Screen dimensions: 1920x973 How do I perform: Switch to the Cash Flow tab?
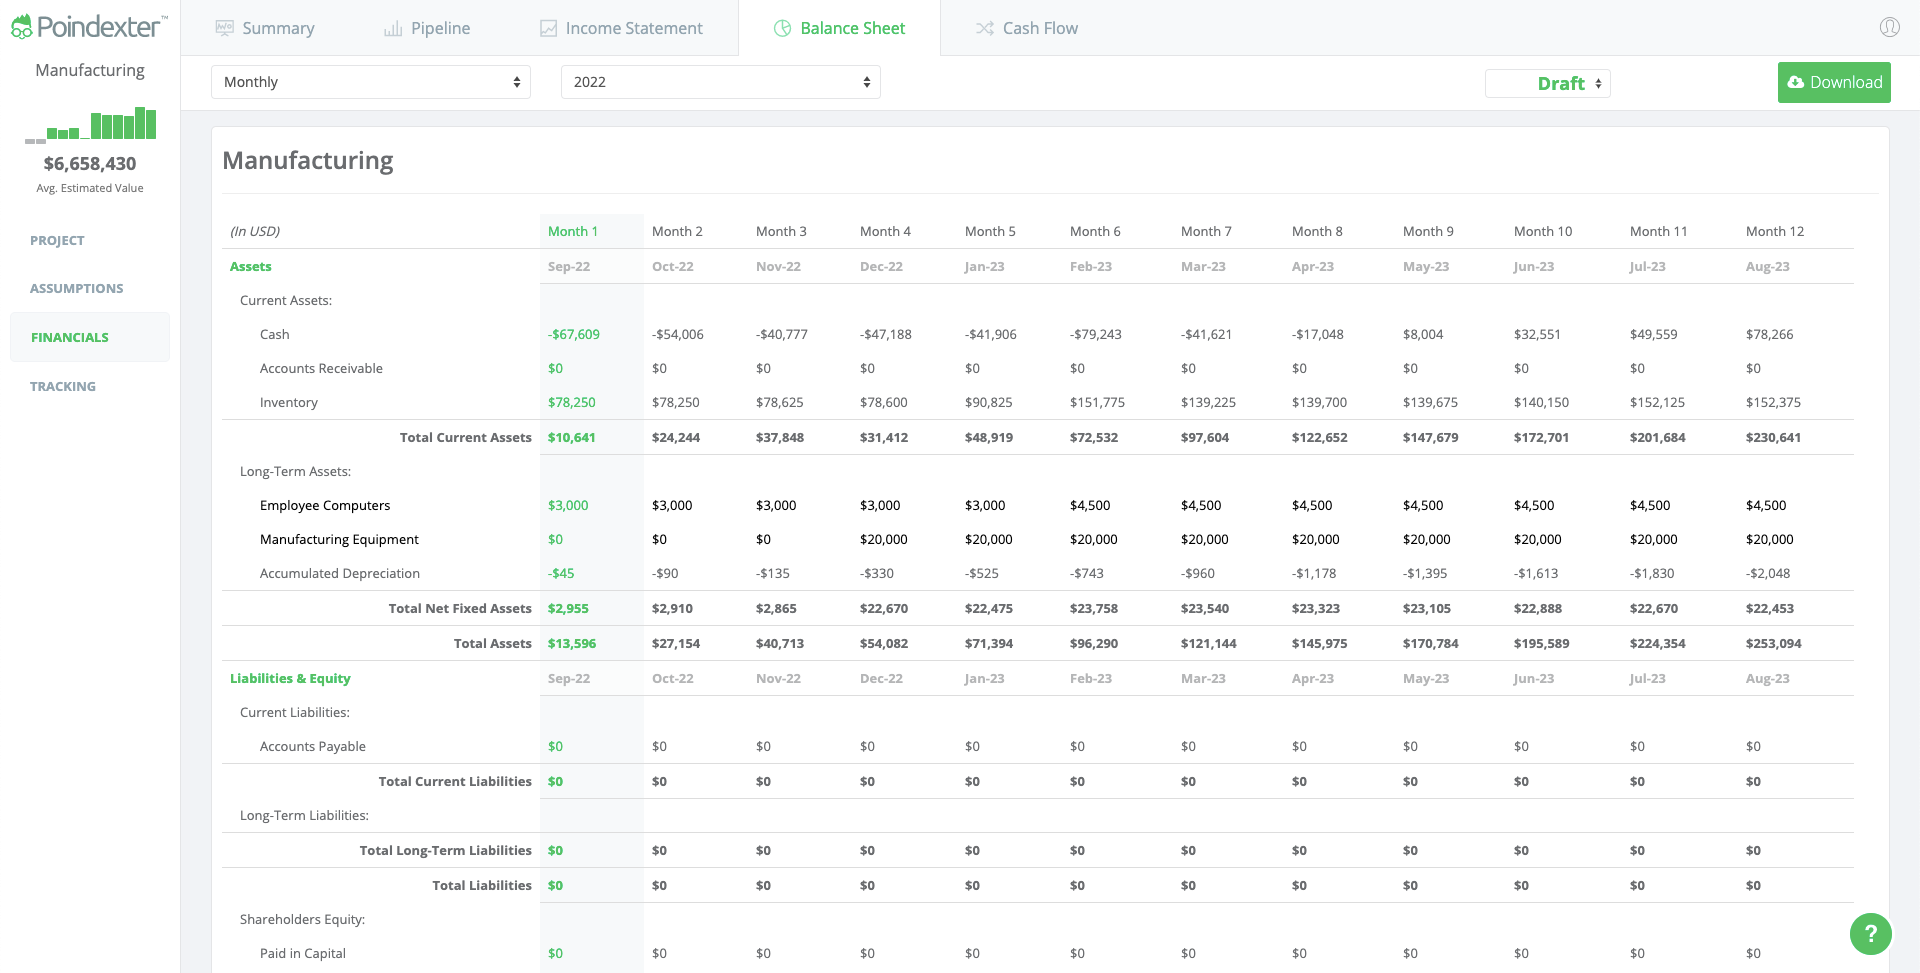(x=1027, y=28)
